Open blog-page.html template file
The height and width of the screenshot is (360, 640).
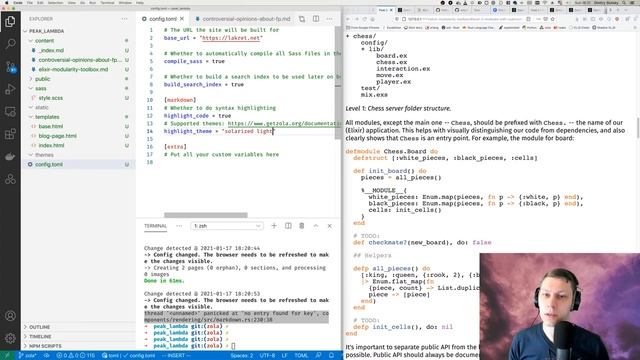[58, 136]
